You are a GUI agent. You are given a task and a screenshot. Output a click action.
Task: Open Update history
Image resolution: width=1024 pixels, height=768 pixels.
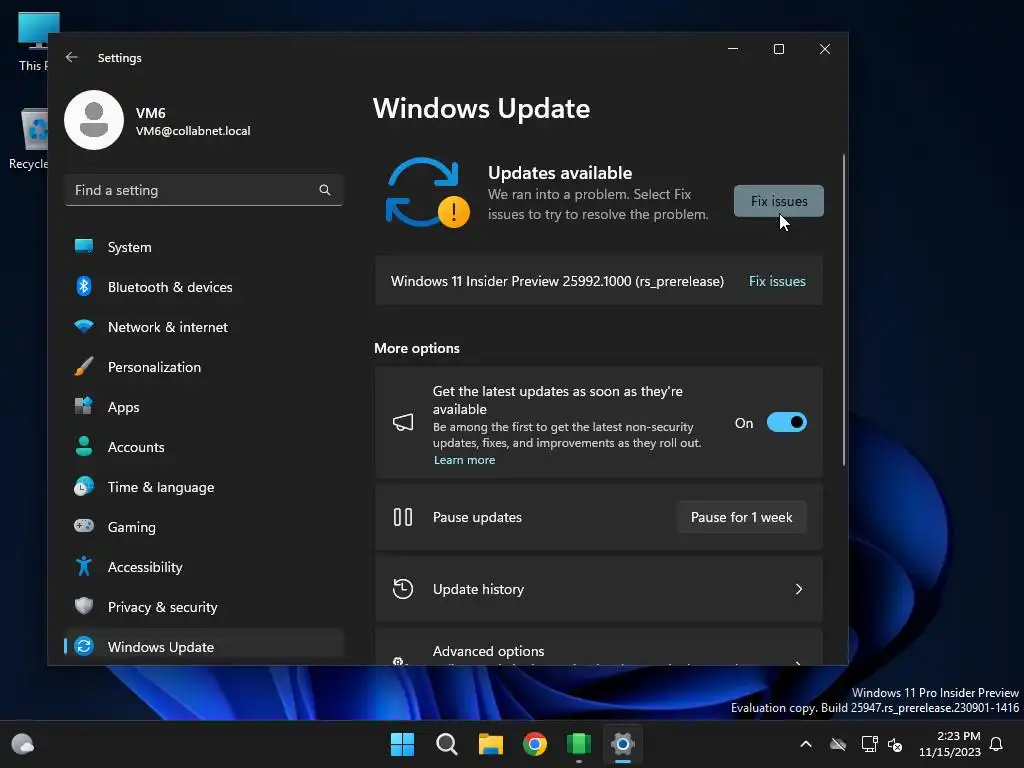[598, 589]
